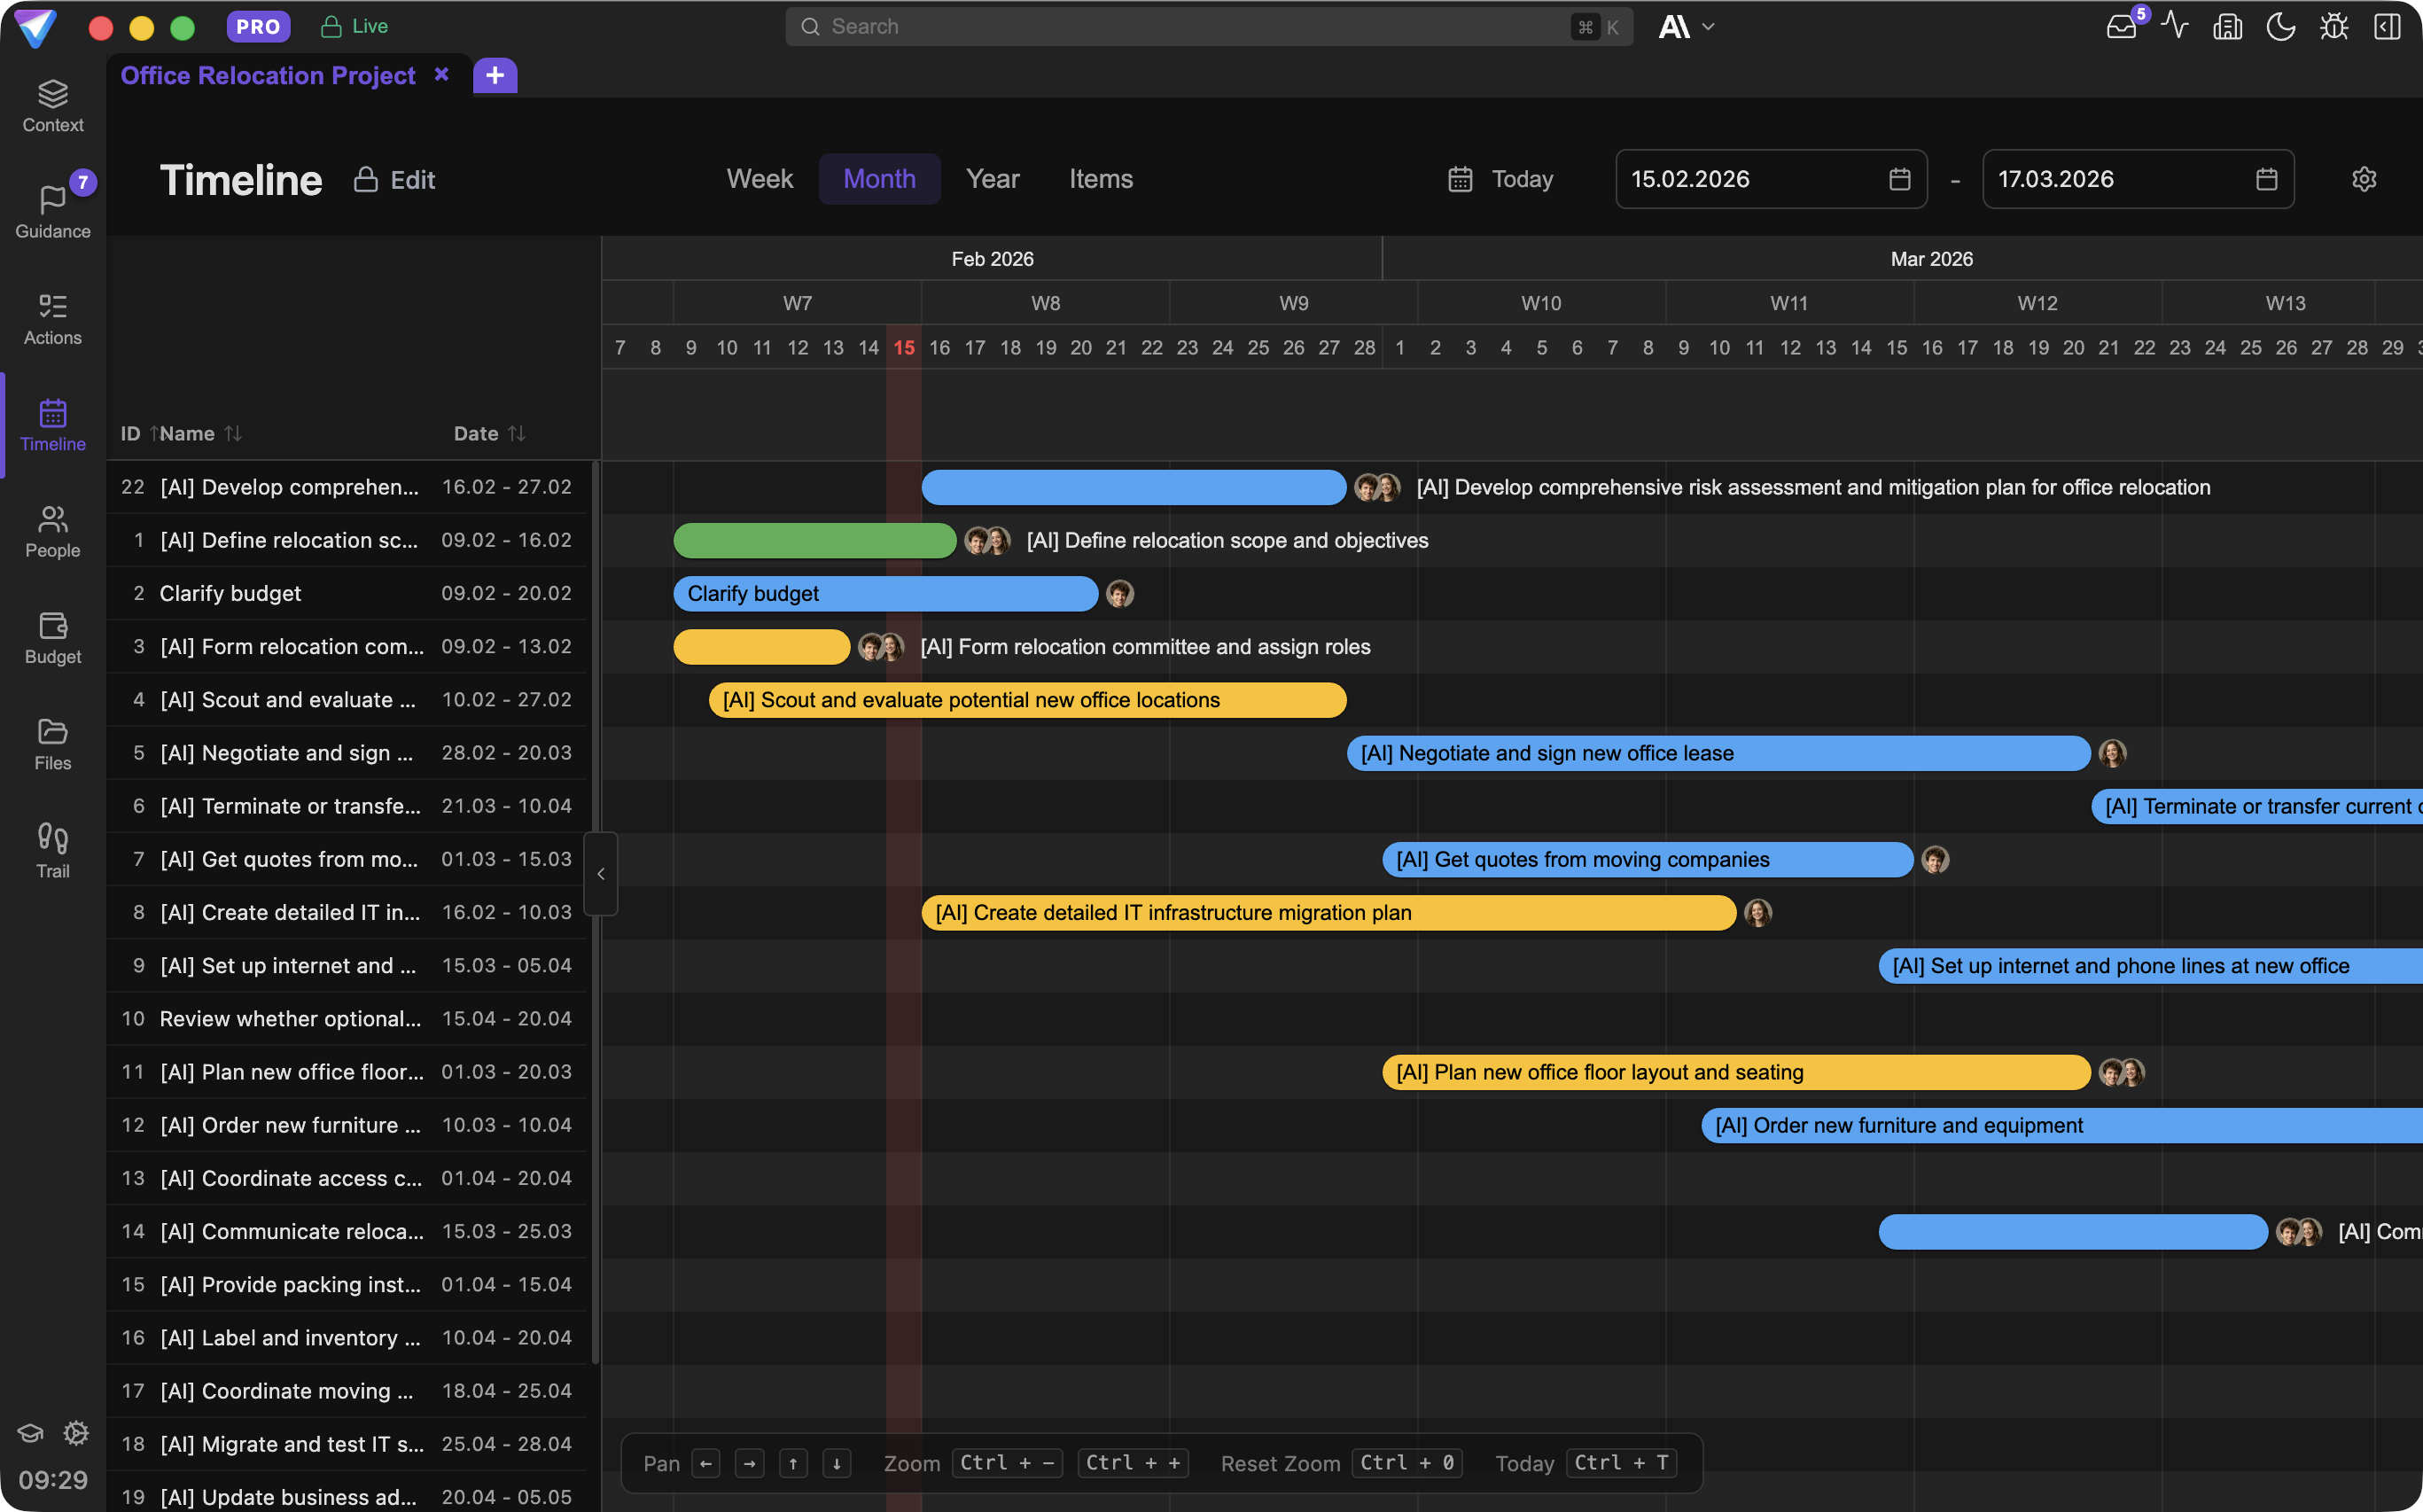Open the Context panel in the sidebar
The image size is (2423, 1512).
[52, 103]
